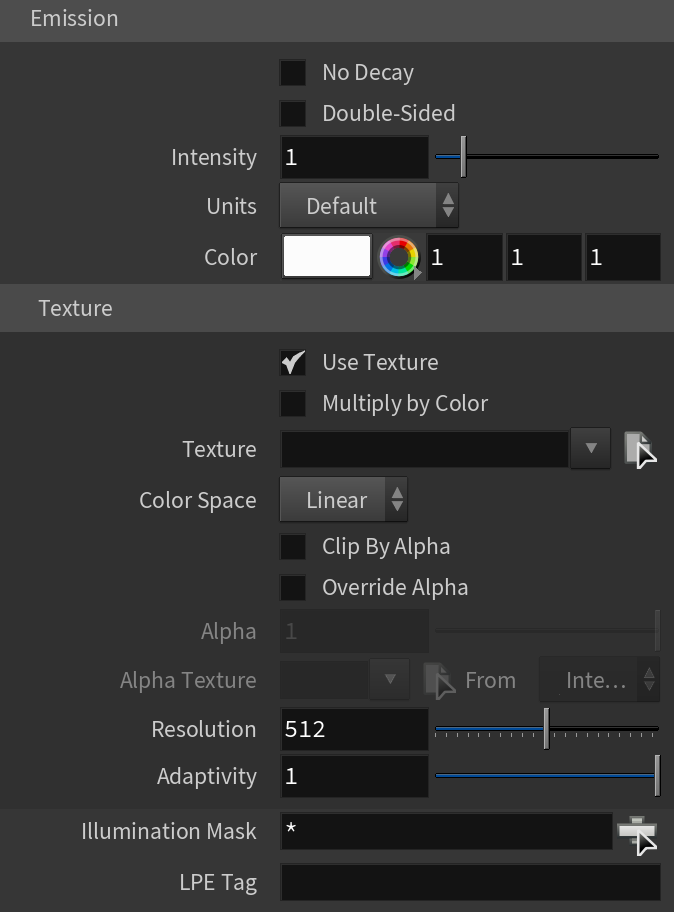
Task: Click the Illumination Mask text field
Action: point(446,831)
